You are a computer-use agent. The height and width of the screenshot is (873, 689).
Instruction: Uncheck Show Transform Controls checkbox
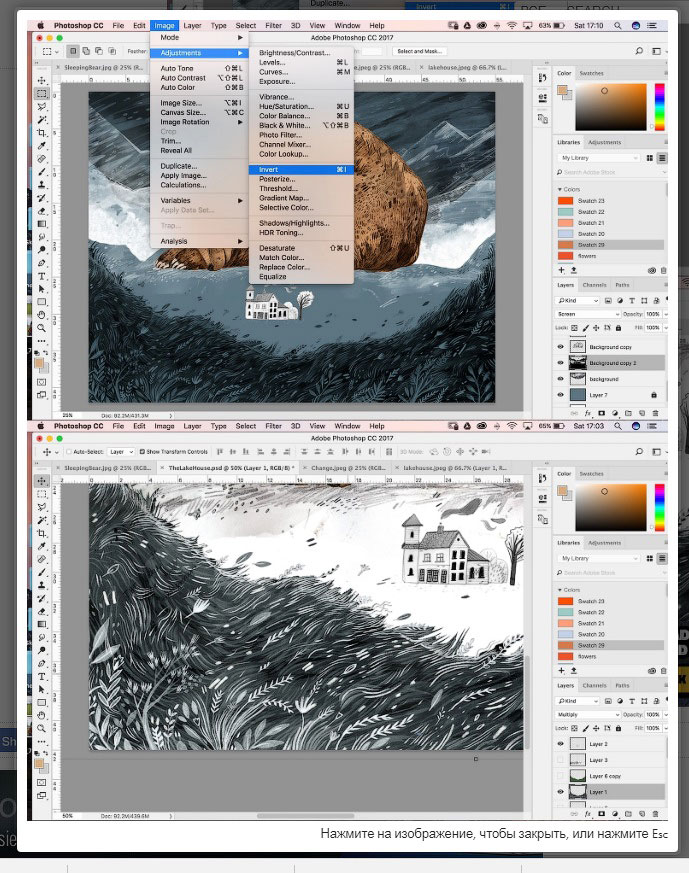[x=142, y=452]
